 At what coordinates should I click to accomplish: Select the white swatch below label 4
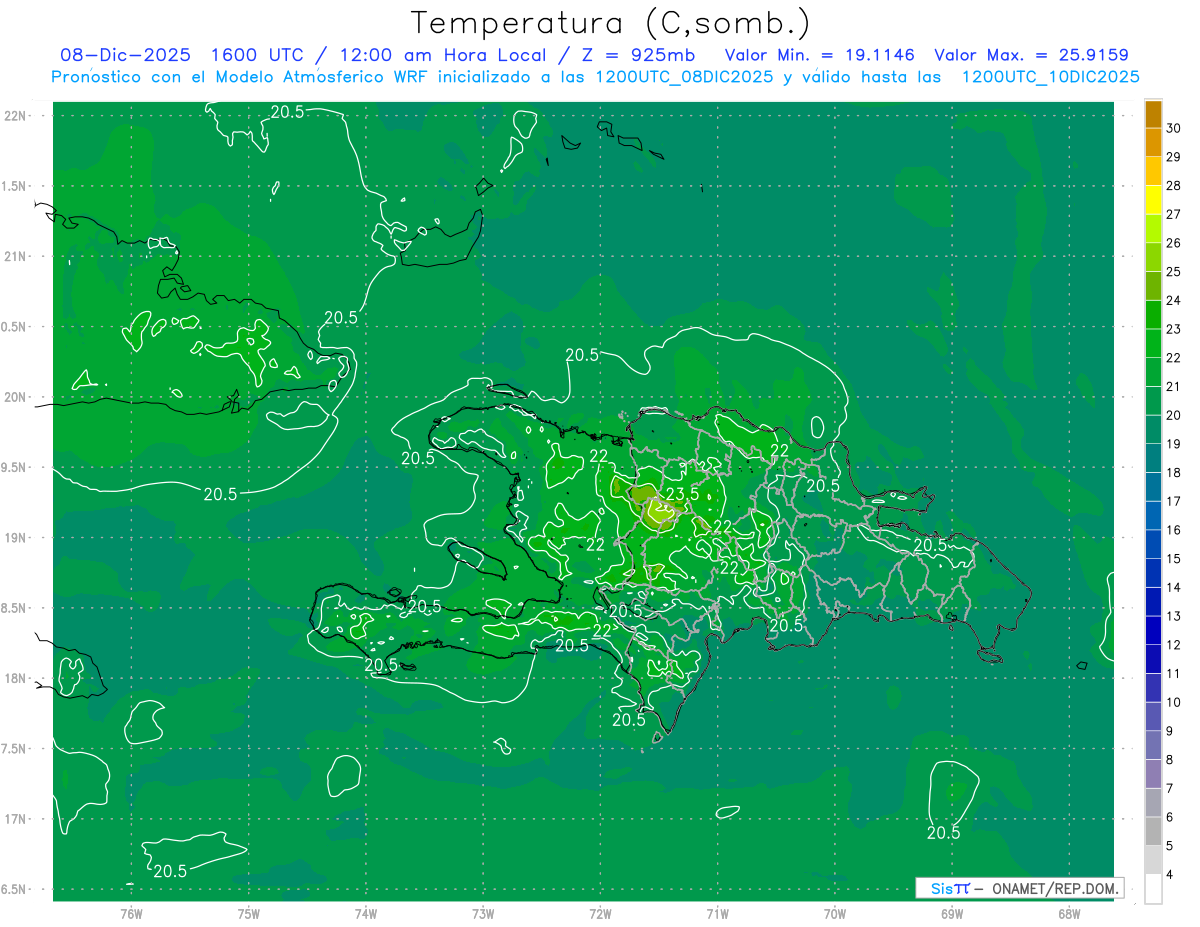(x=1153, y=889)
